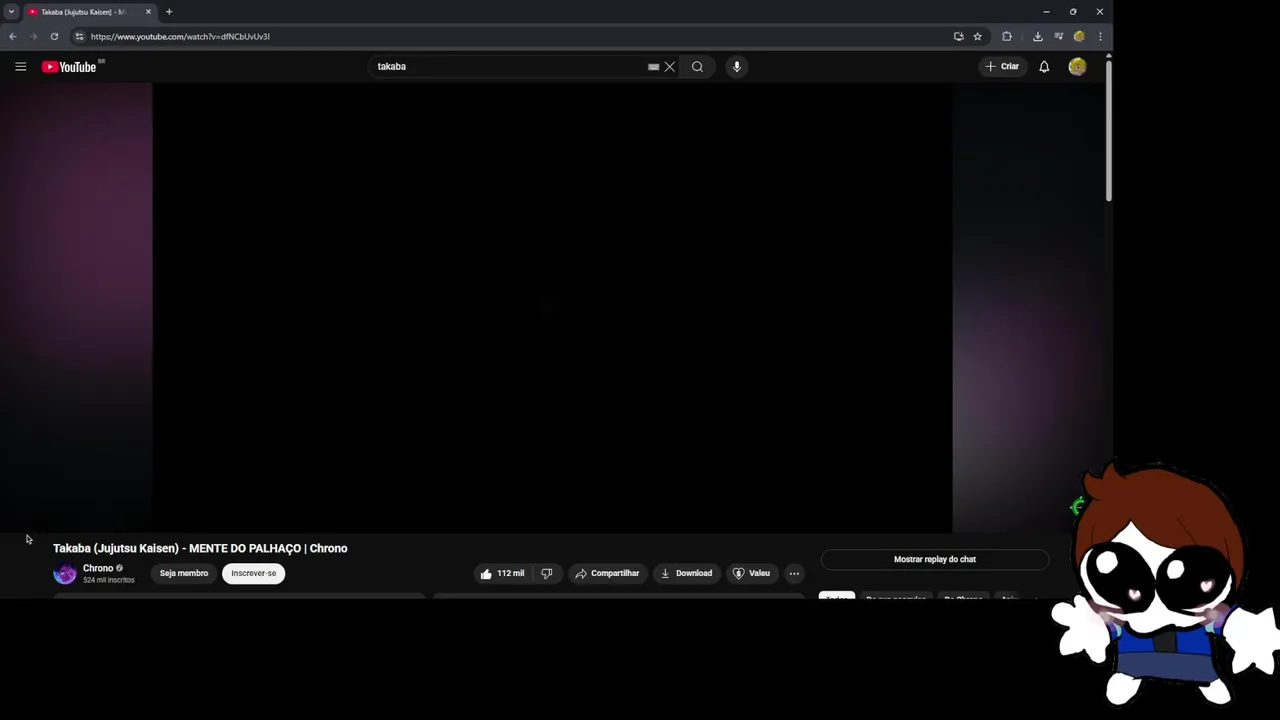Install app icon in address bar
This screenshot has width=1280, height=720.
pos(958,37)
